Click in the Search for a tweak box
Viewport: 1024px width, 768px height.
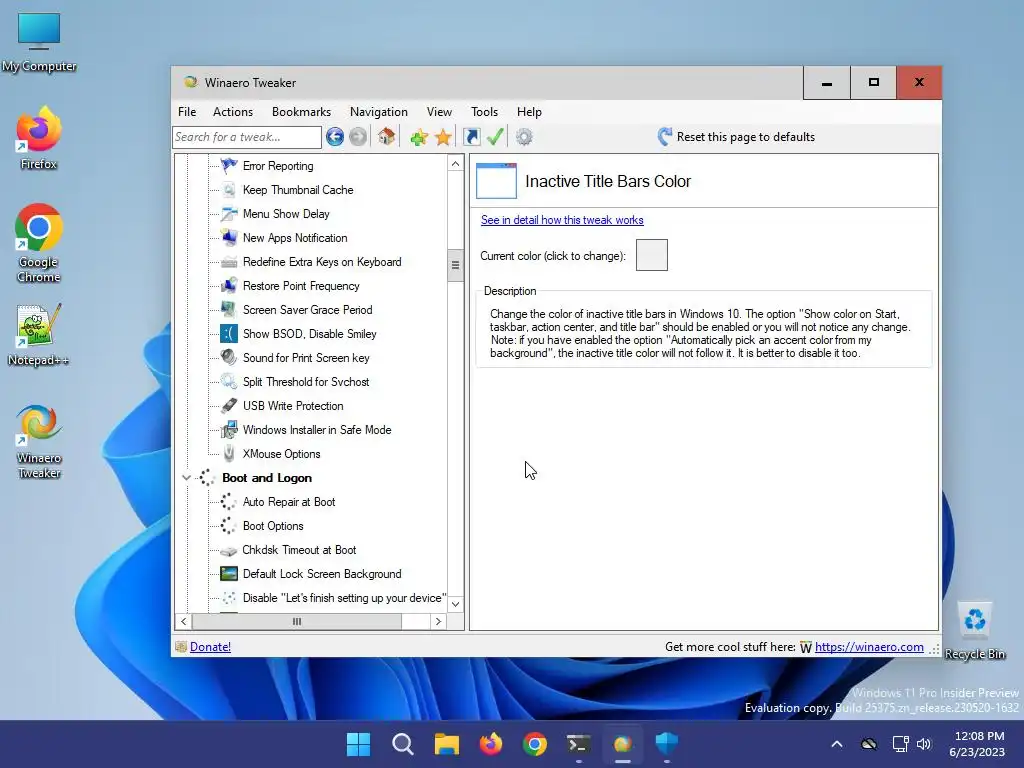coord(247,137)
